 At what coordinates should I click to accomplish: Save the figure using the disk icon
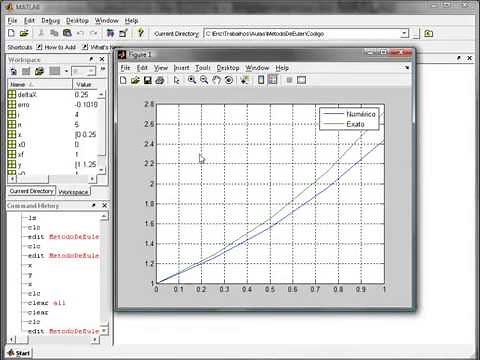147,80
